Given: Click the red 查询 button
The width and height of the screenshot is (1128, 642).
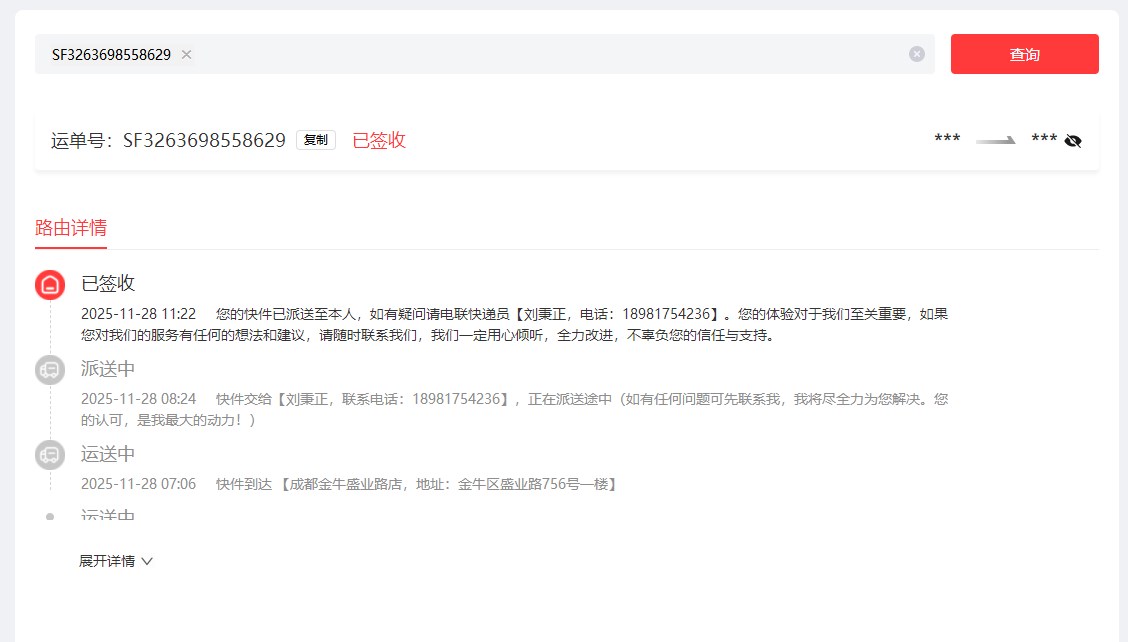Looking at the screenshot, I should click(1024, 54).
